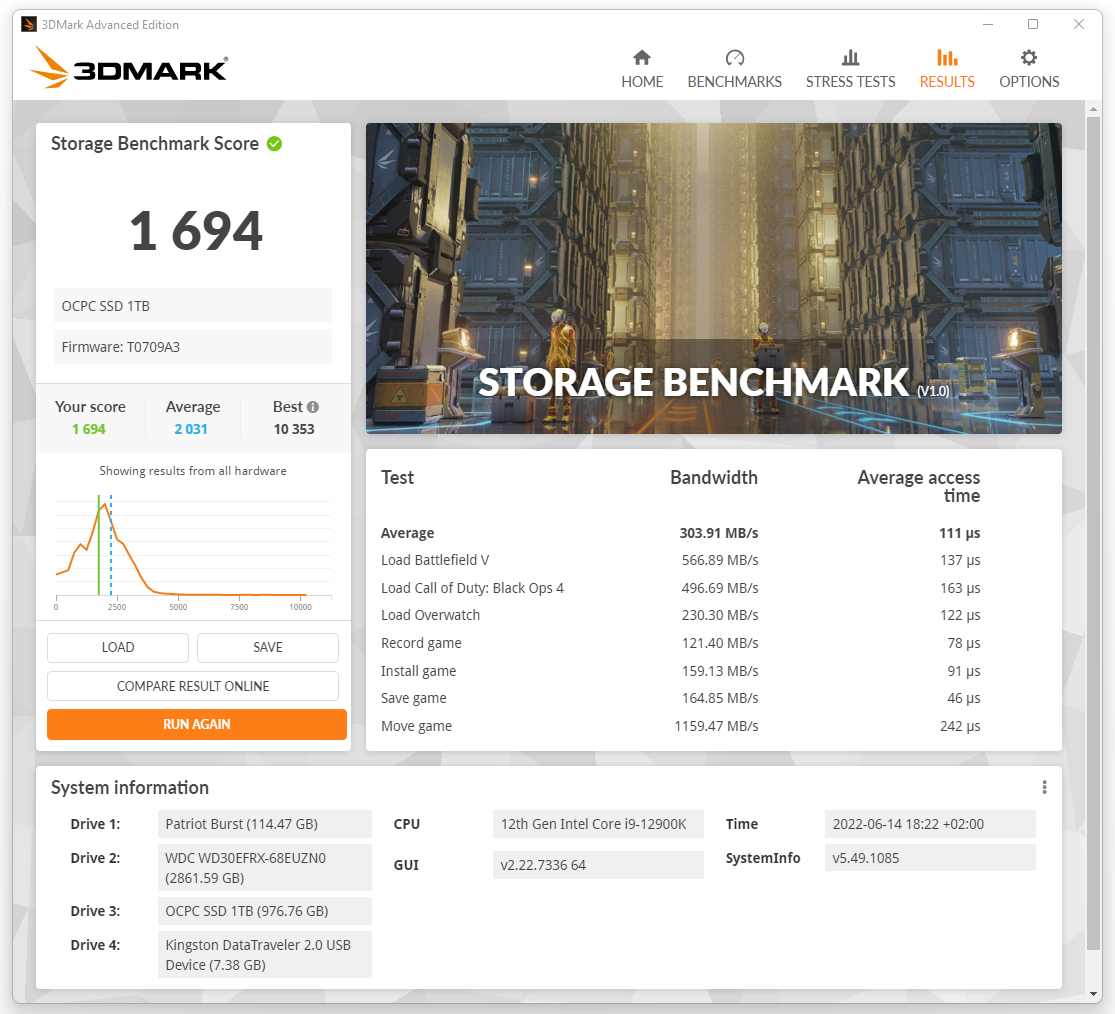Click the SAVE button
Screen dimensions: 1115x1014
click(268, 648)
